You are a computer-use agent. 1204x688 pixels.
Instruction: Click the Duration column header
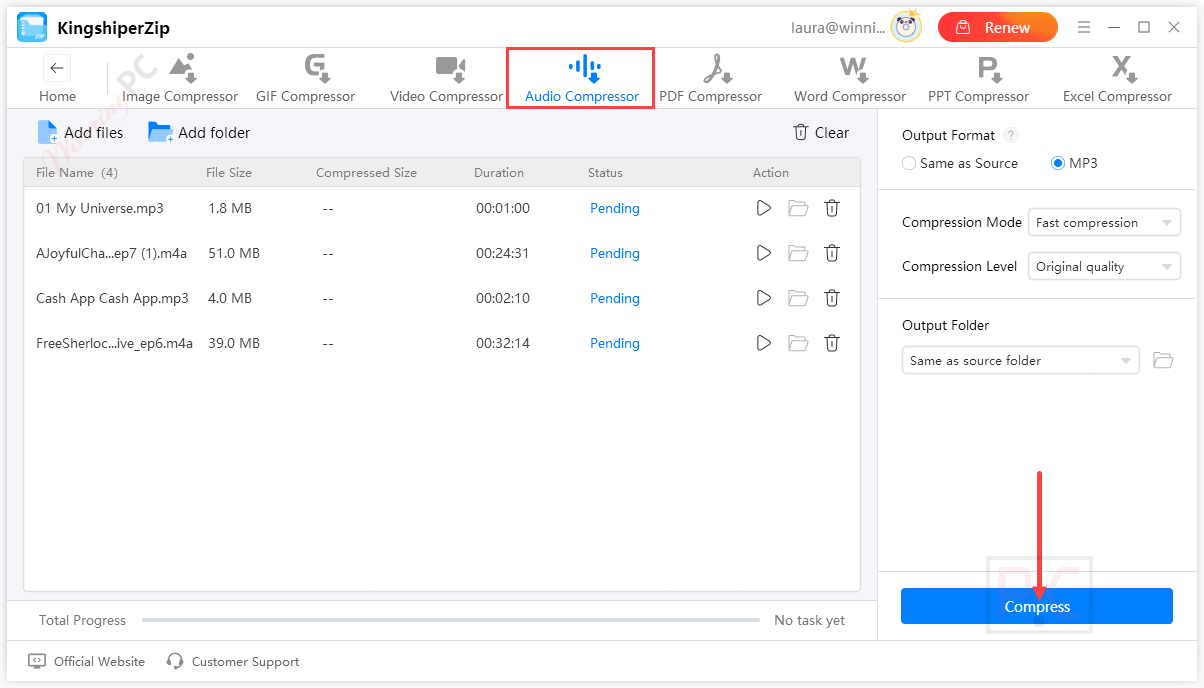[x=499, y=172]
